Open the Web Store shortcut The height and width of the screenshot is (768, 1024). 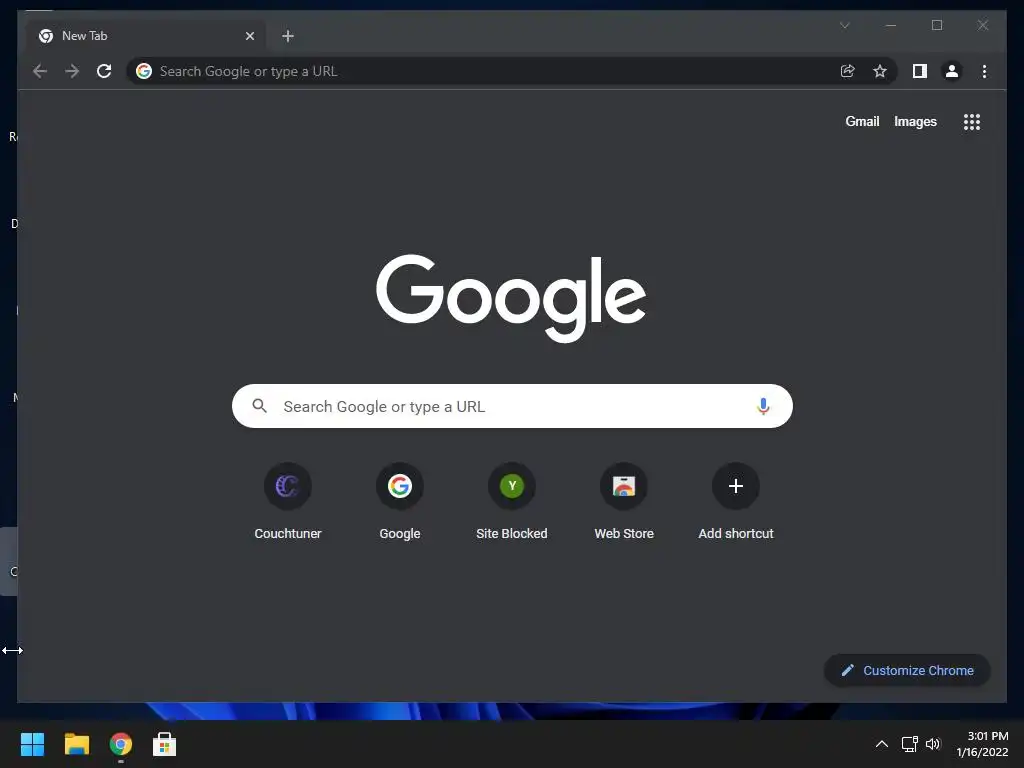tap(624, 502)
